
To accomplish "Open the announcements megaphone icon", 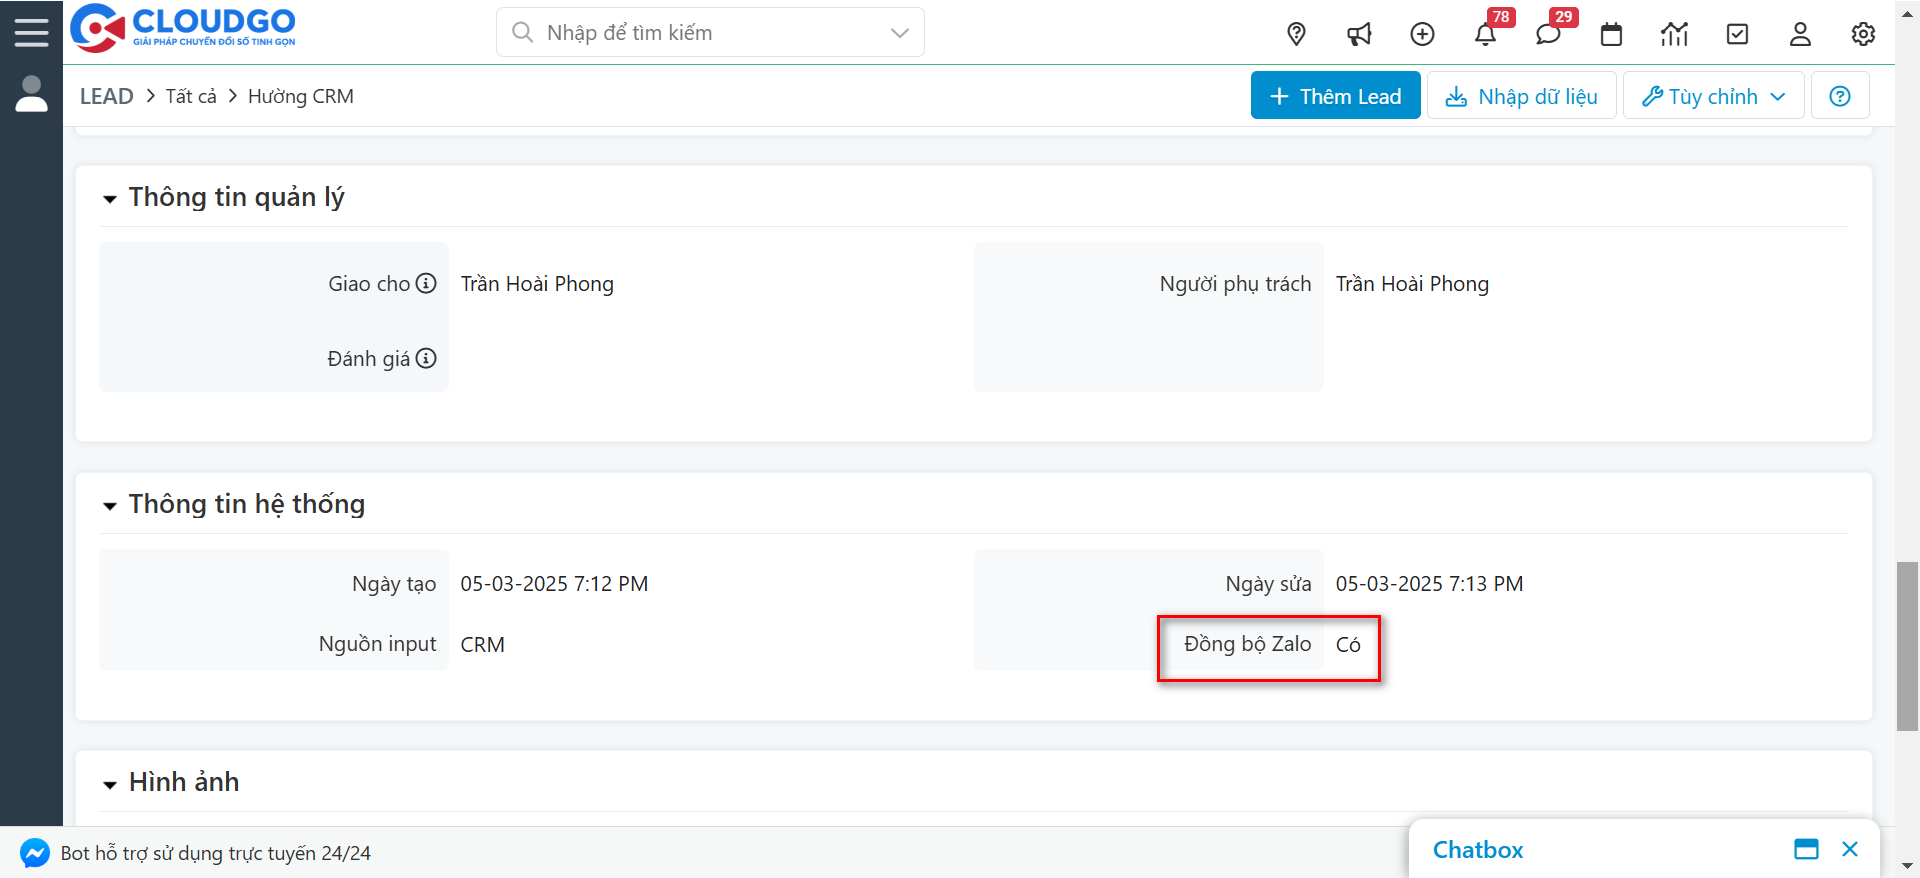I will coord(1359,34).
